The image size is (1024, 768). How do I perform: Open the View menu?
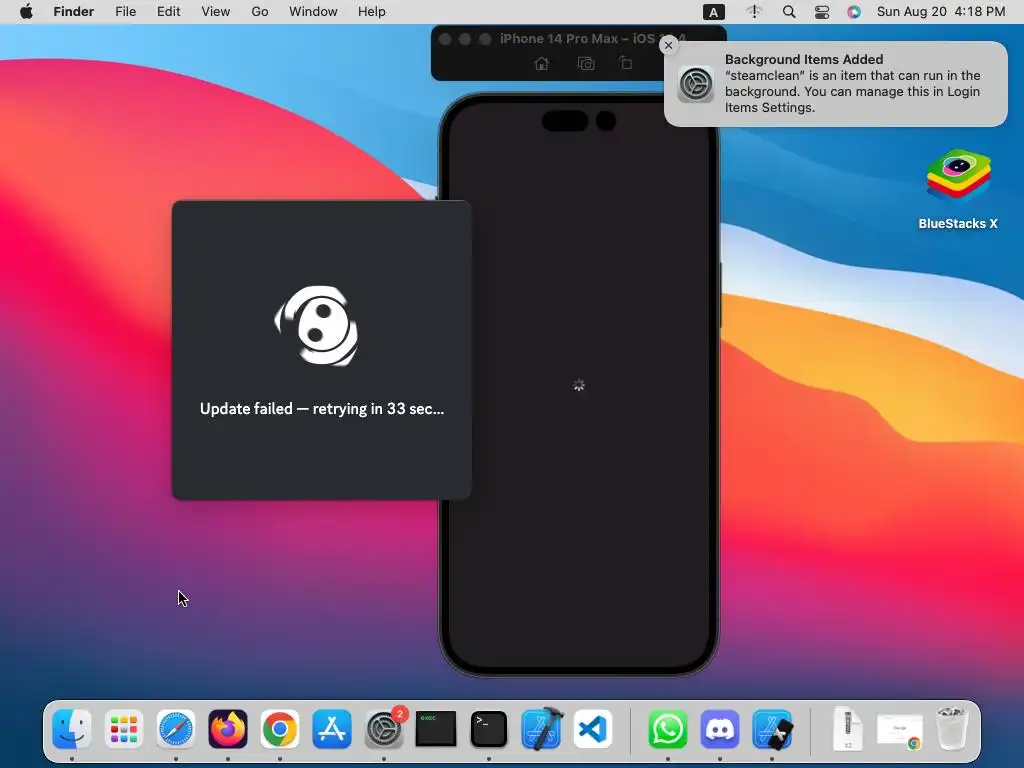tap(216, 12)
